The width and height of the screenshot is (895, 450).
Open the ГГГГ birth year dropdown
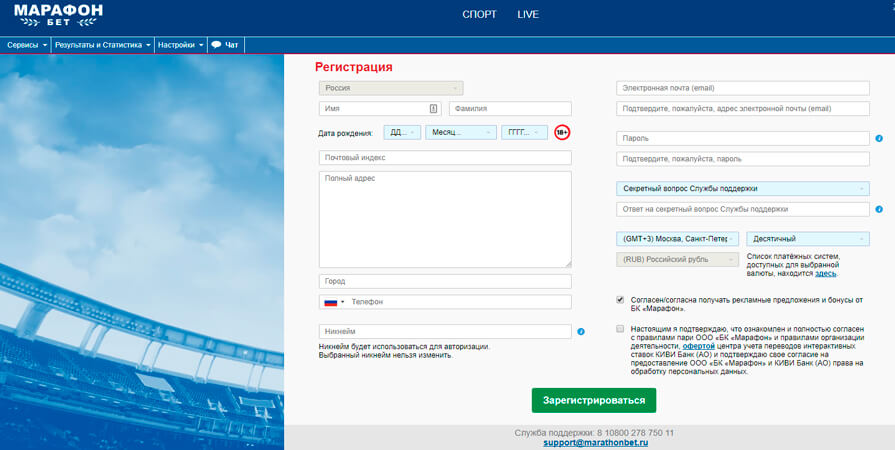click(524, 132)
